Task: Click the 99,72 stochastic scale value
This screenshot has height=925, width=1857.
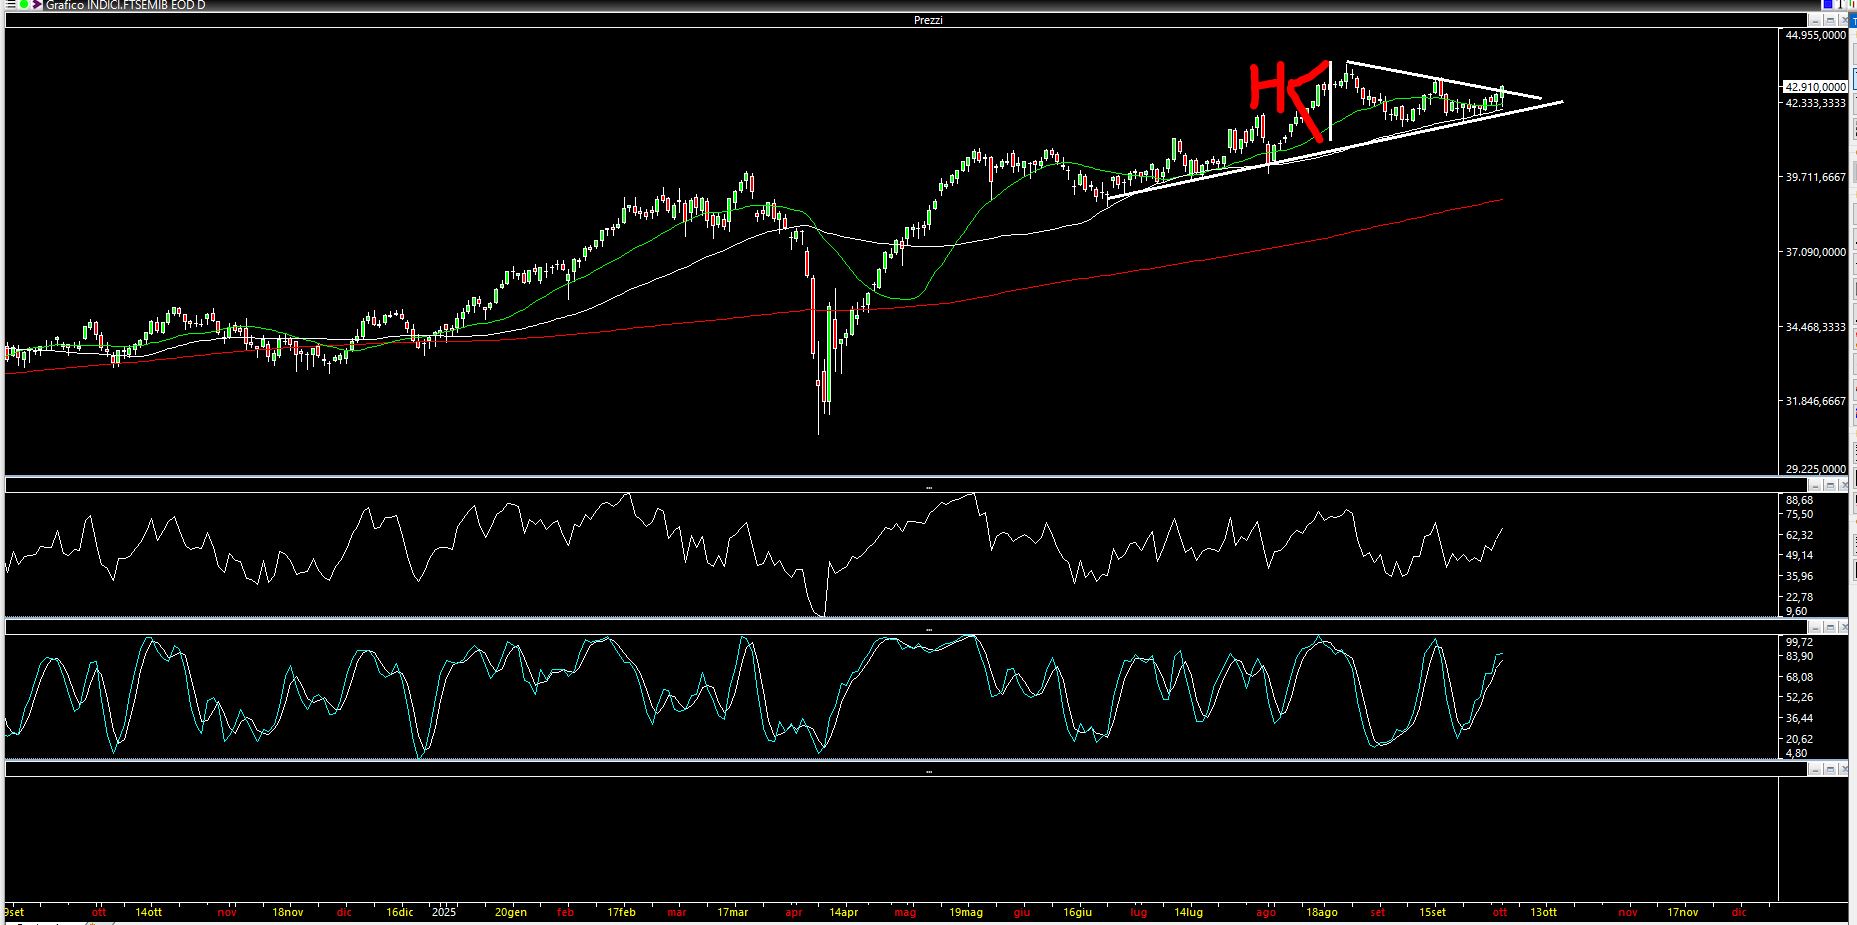Action: point(1798,642)
